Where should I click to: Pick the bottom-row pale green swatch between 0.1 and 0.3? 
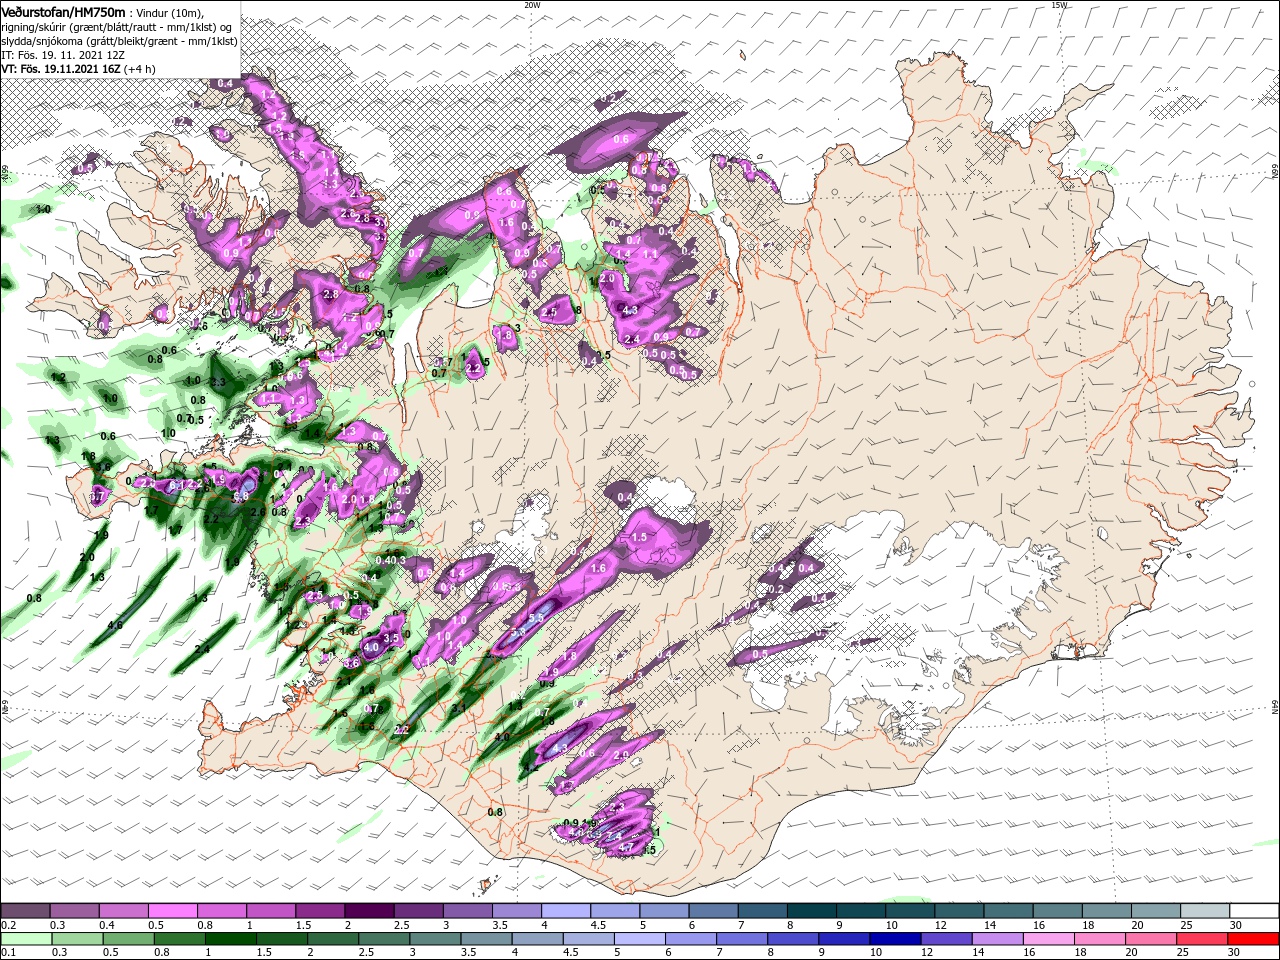pyautogui.click(x=25, y=938)
